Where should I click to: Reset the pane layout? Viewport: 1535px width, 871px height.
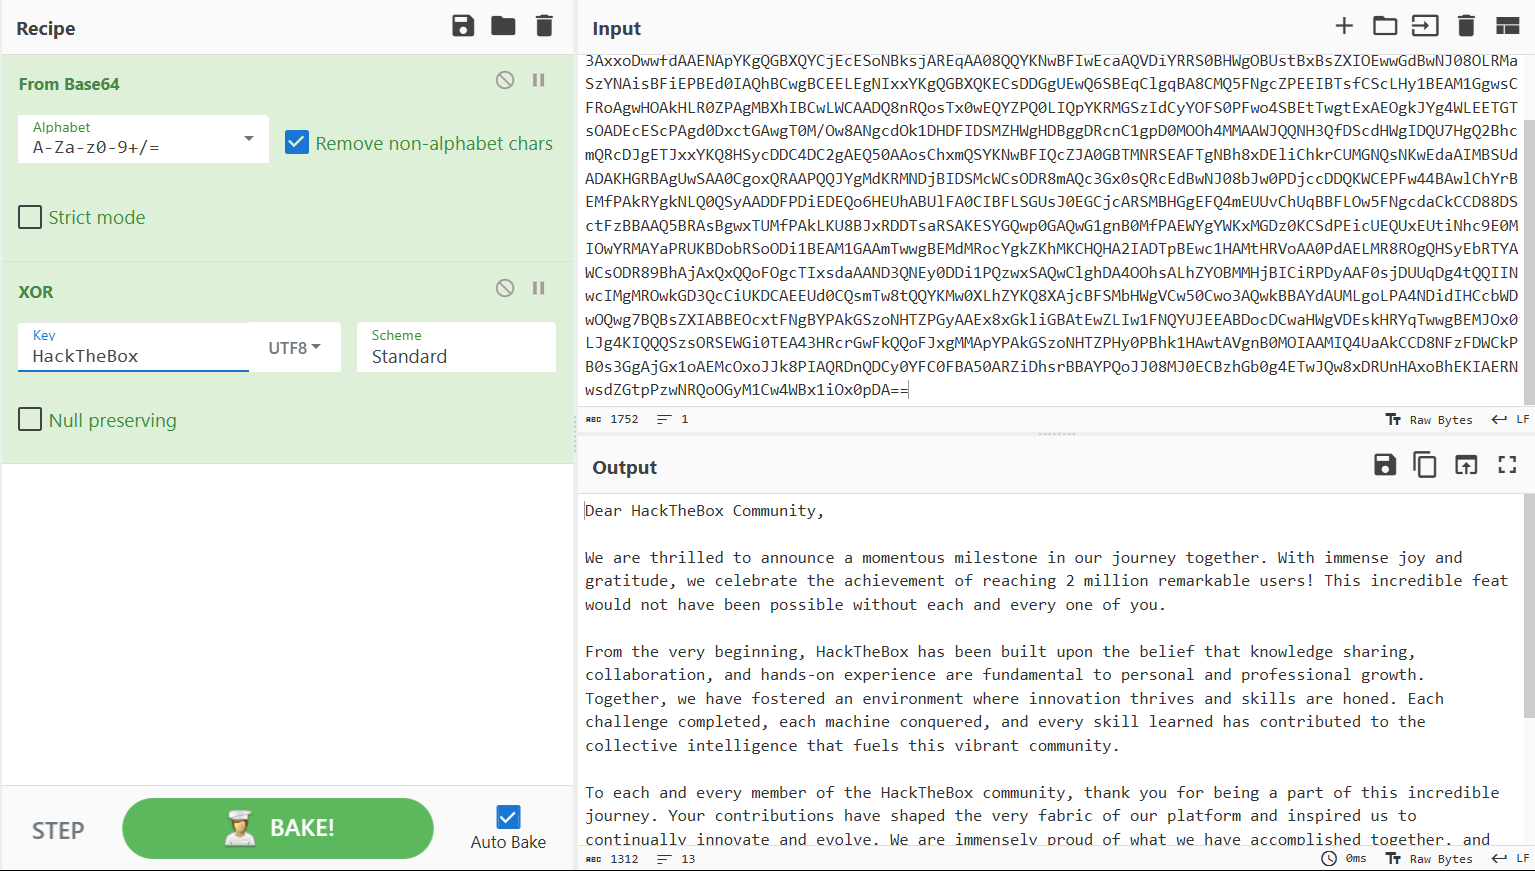click(x=1507, y=26)
